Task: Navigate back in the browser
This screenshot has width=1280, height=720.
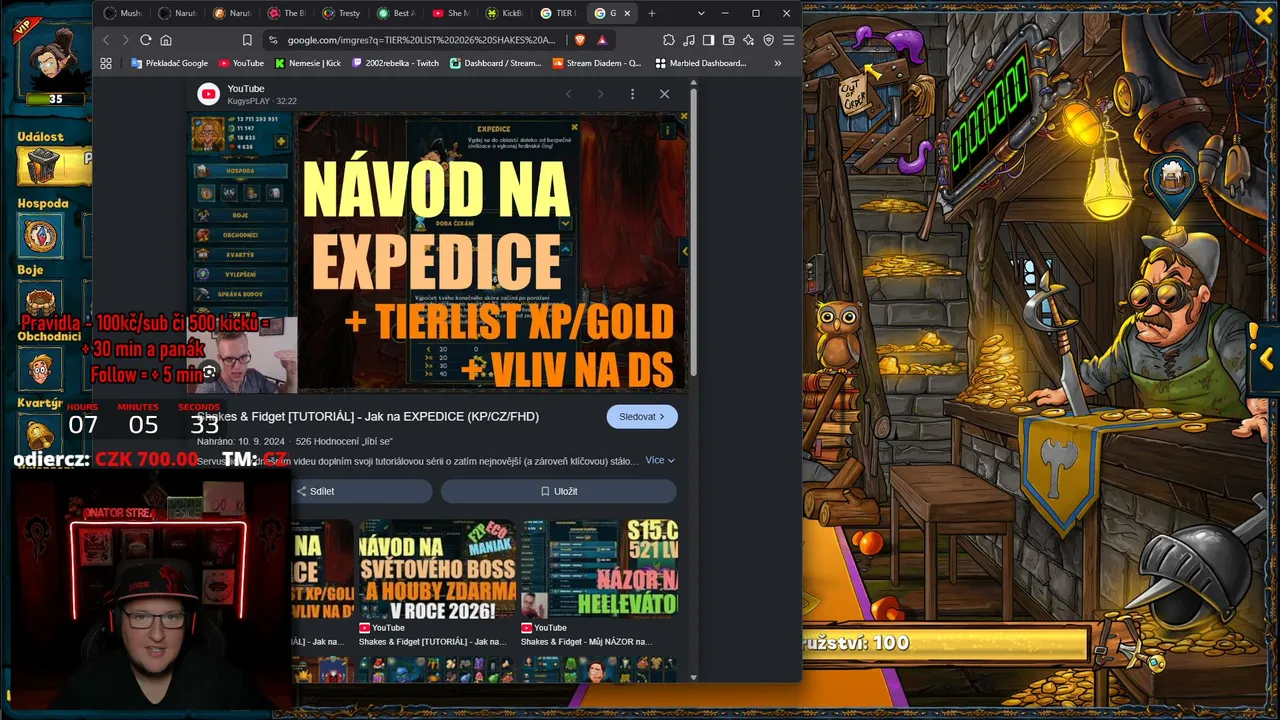Action: (106, 40)
